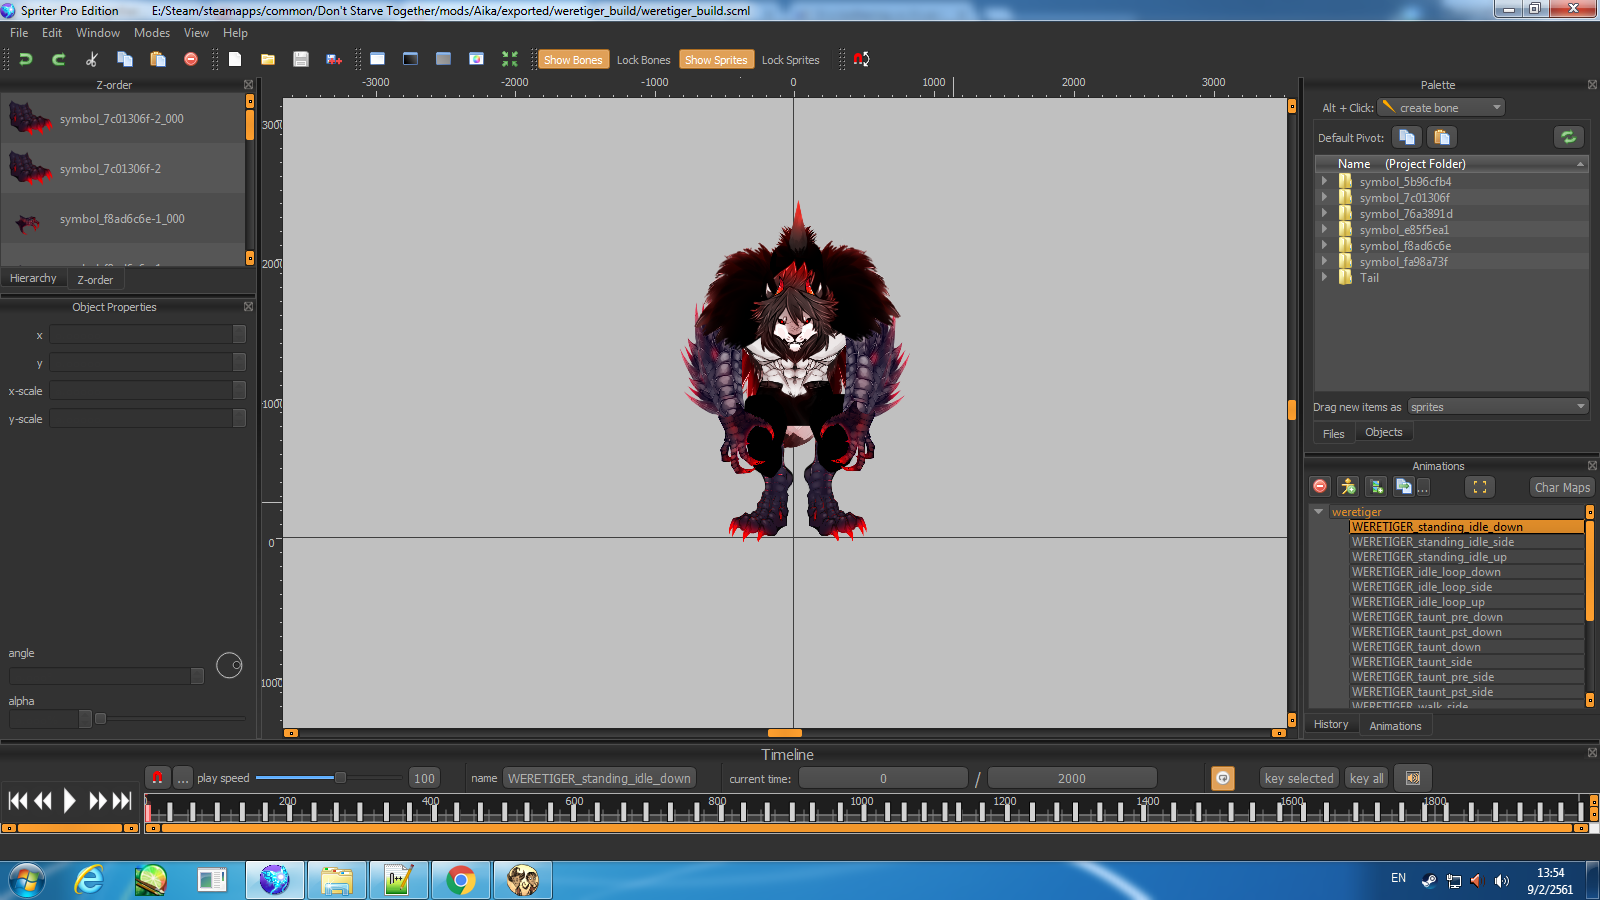This screenshot has width=1600, height=900.
Task: Click the green zoom-to-fit arrows icon
Action: pos(510,59)
